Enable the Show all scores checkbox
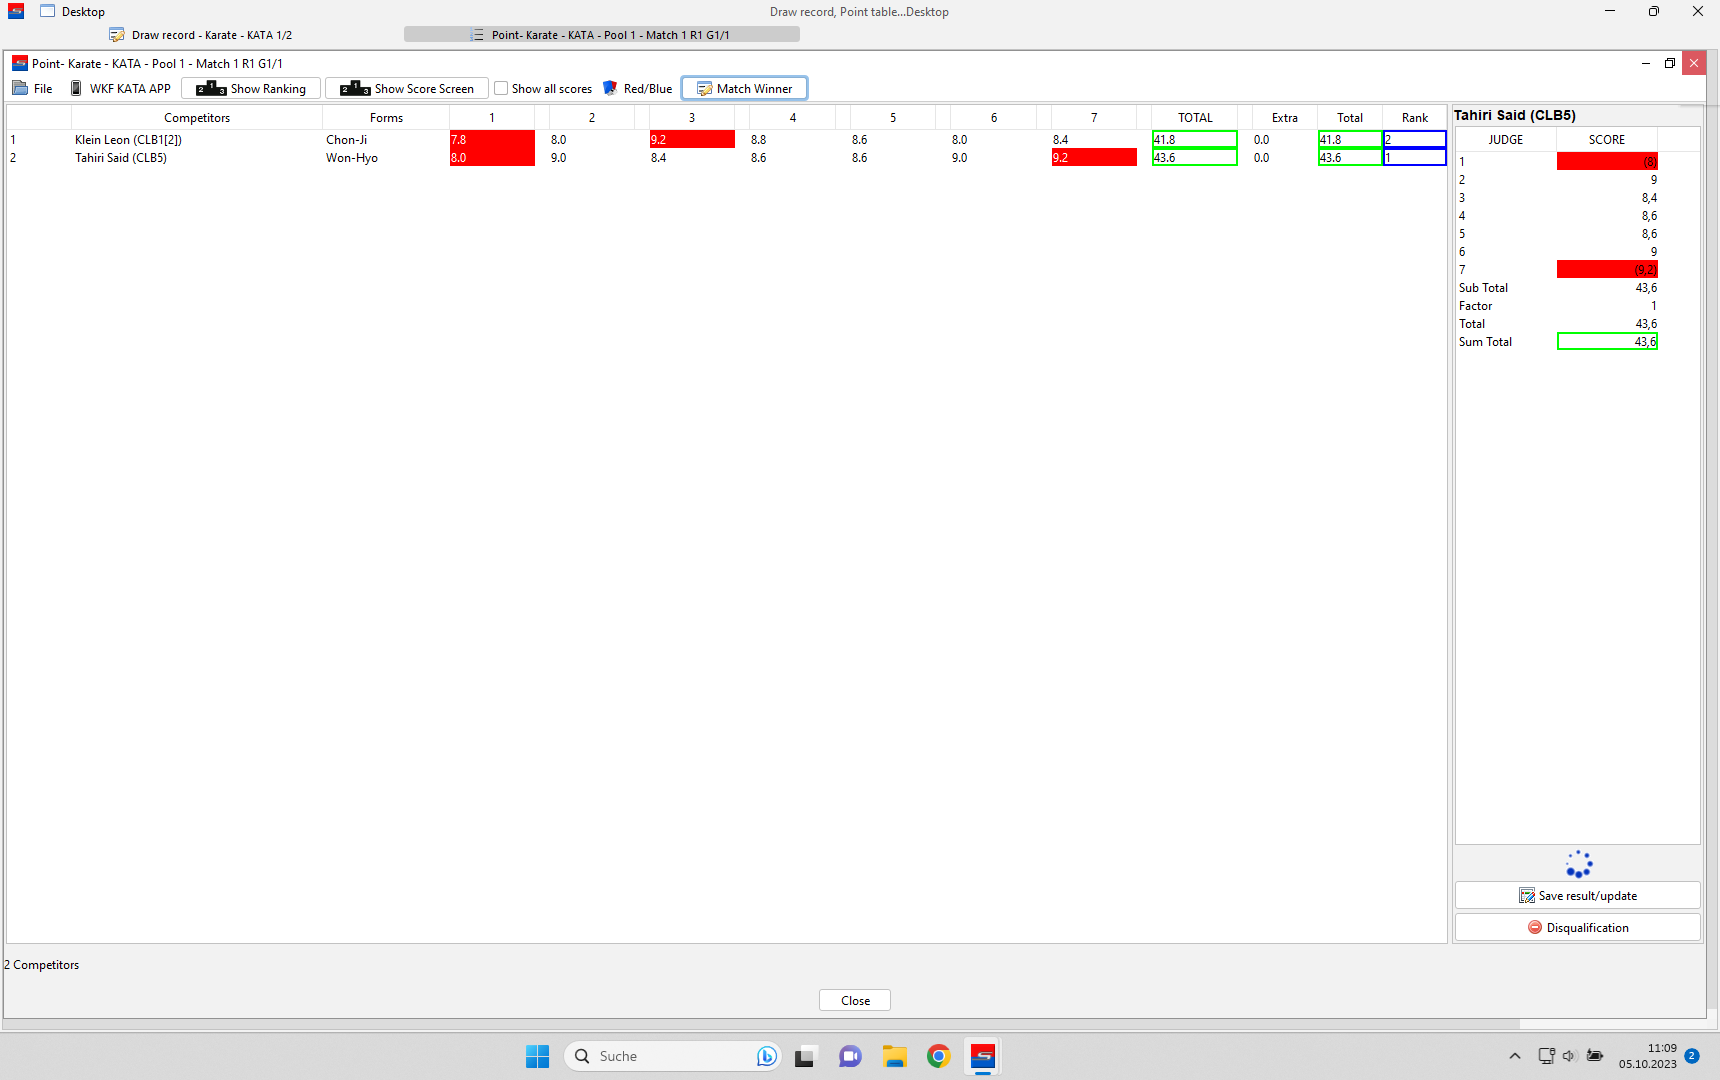Viewport: 1720px width, 1080px height. 501,88
